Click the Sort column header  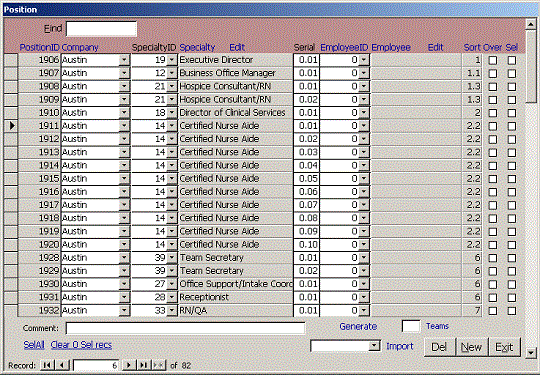(x=472, y=47)
